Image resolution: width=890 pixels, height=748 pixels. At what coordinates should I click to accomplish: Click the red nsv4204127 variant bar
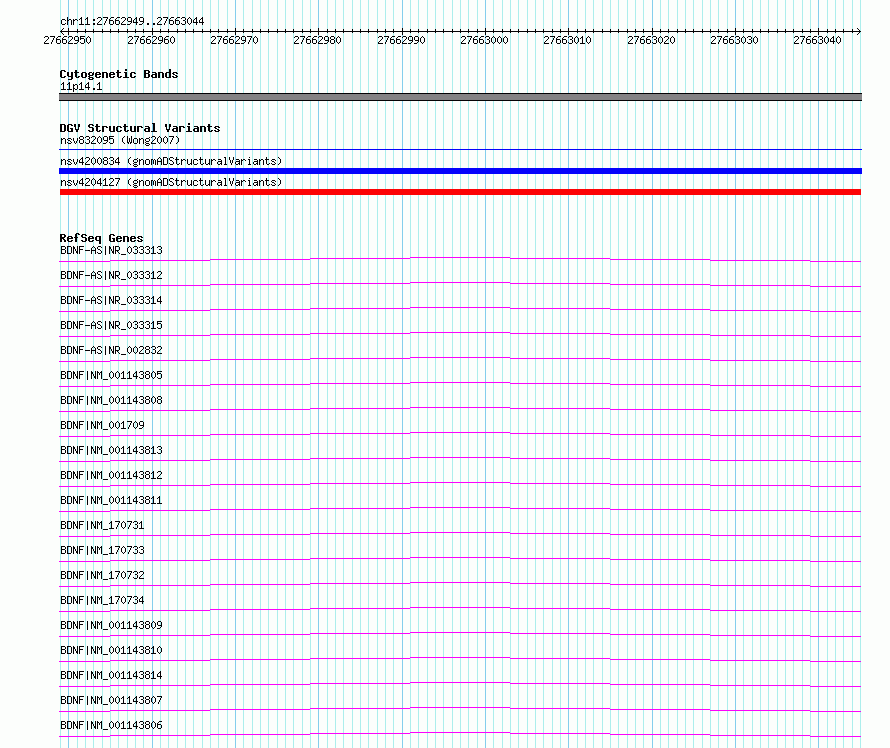[460, 192]
